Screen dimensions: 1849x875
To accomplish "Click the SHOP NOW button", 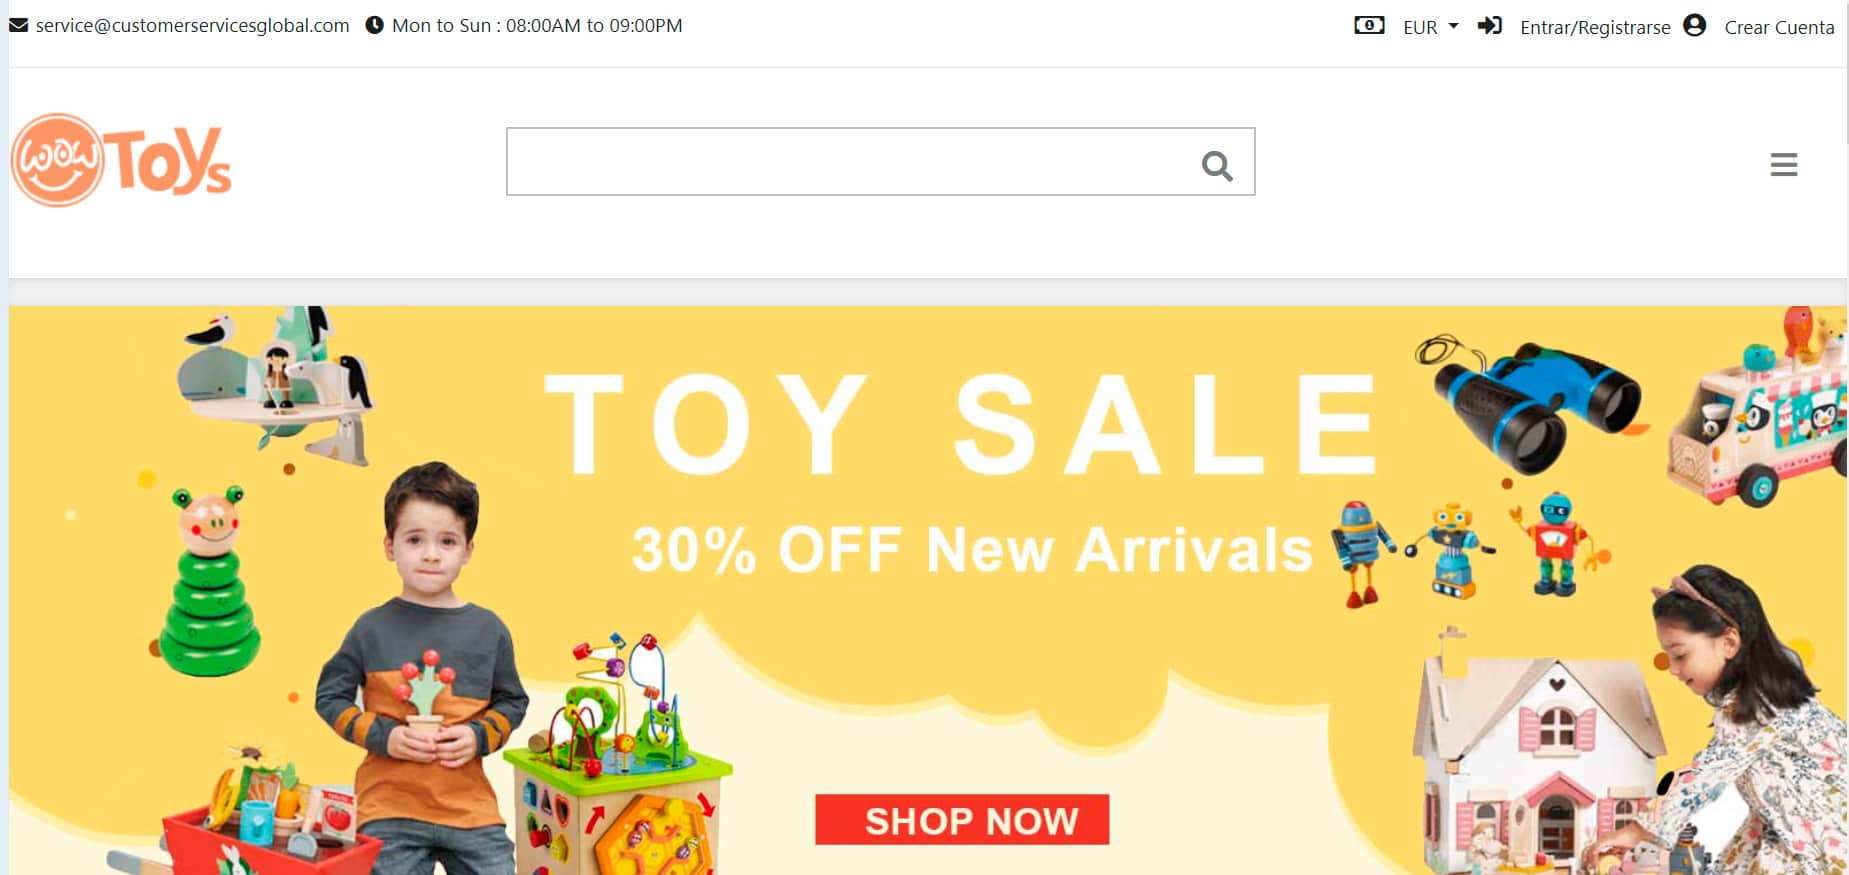I will point(962,820).
